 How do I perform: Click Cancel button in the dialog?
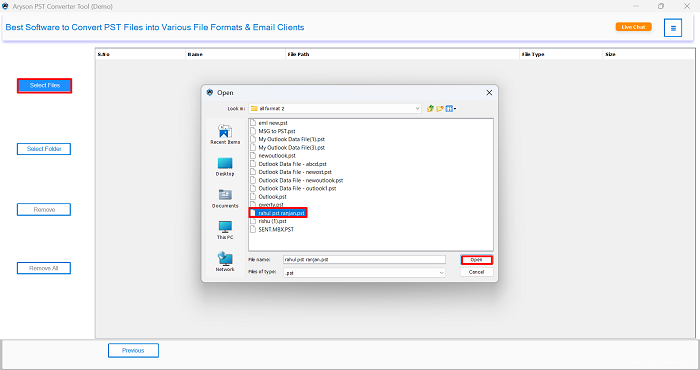point(476,272)
